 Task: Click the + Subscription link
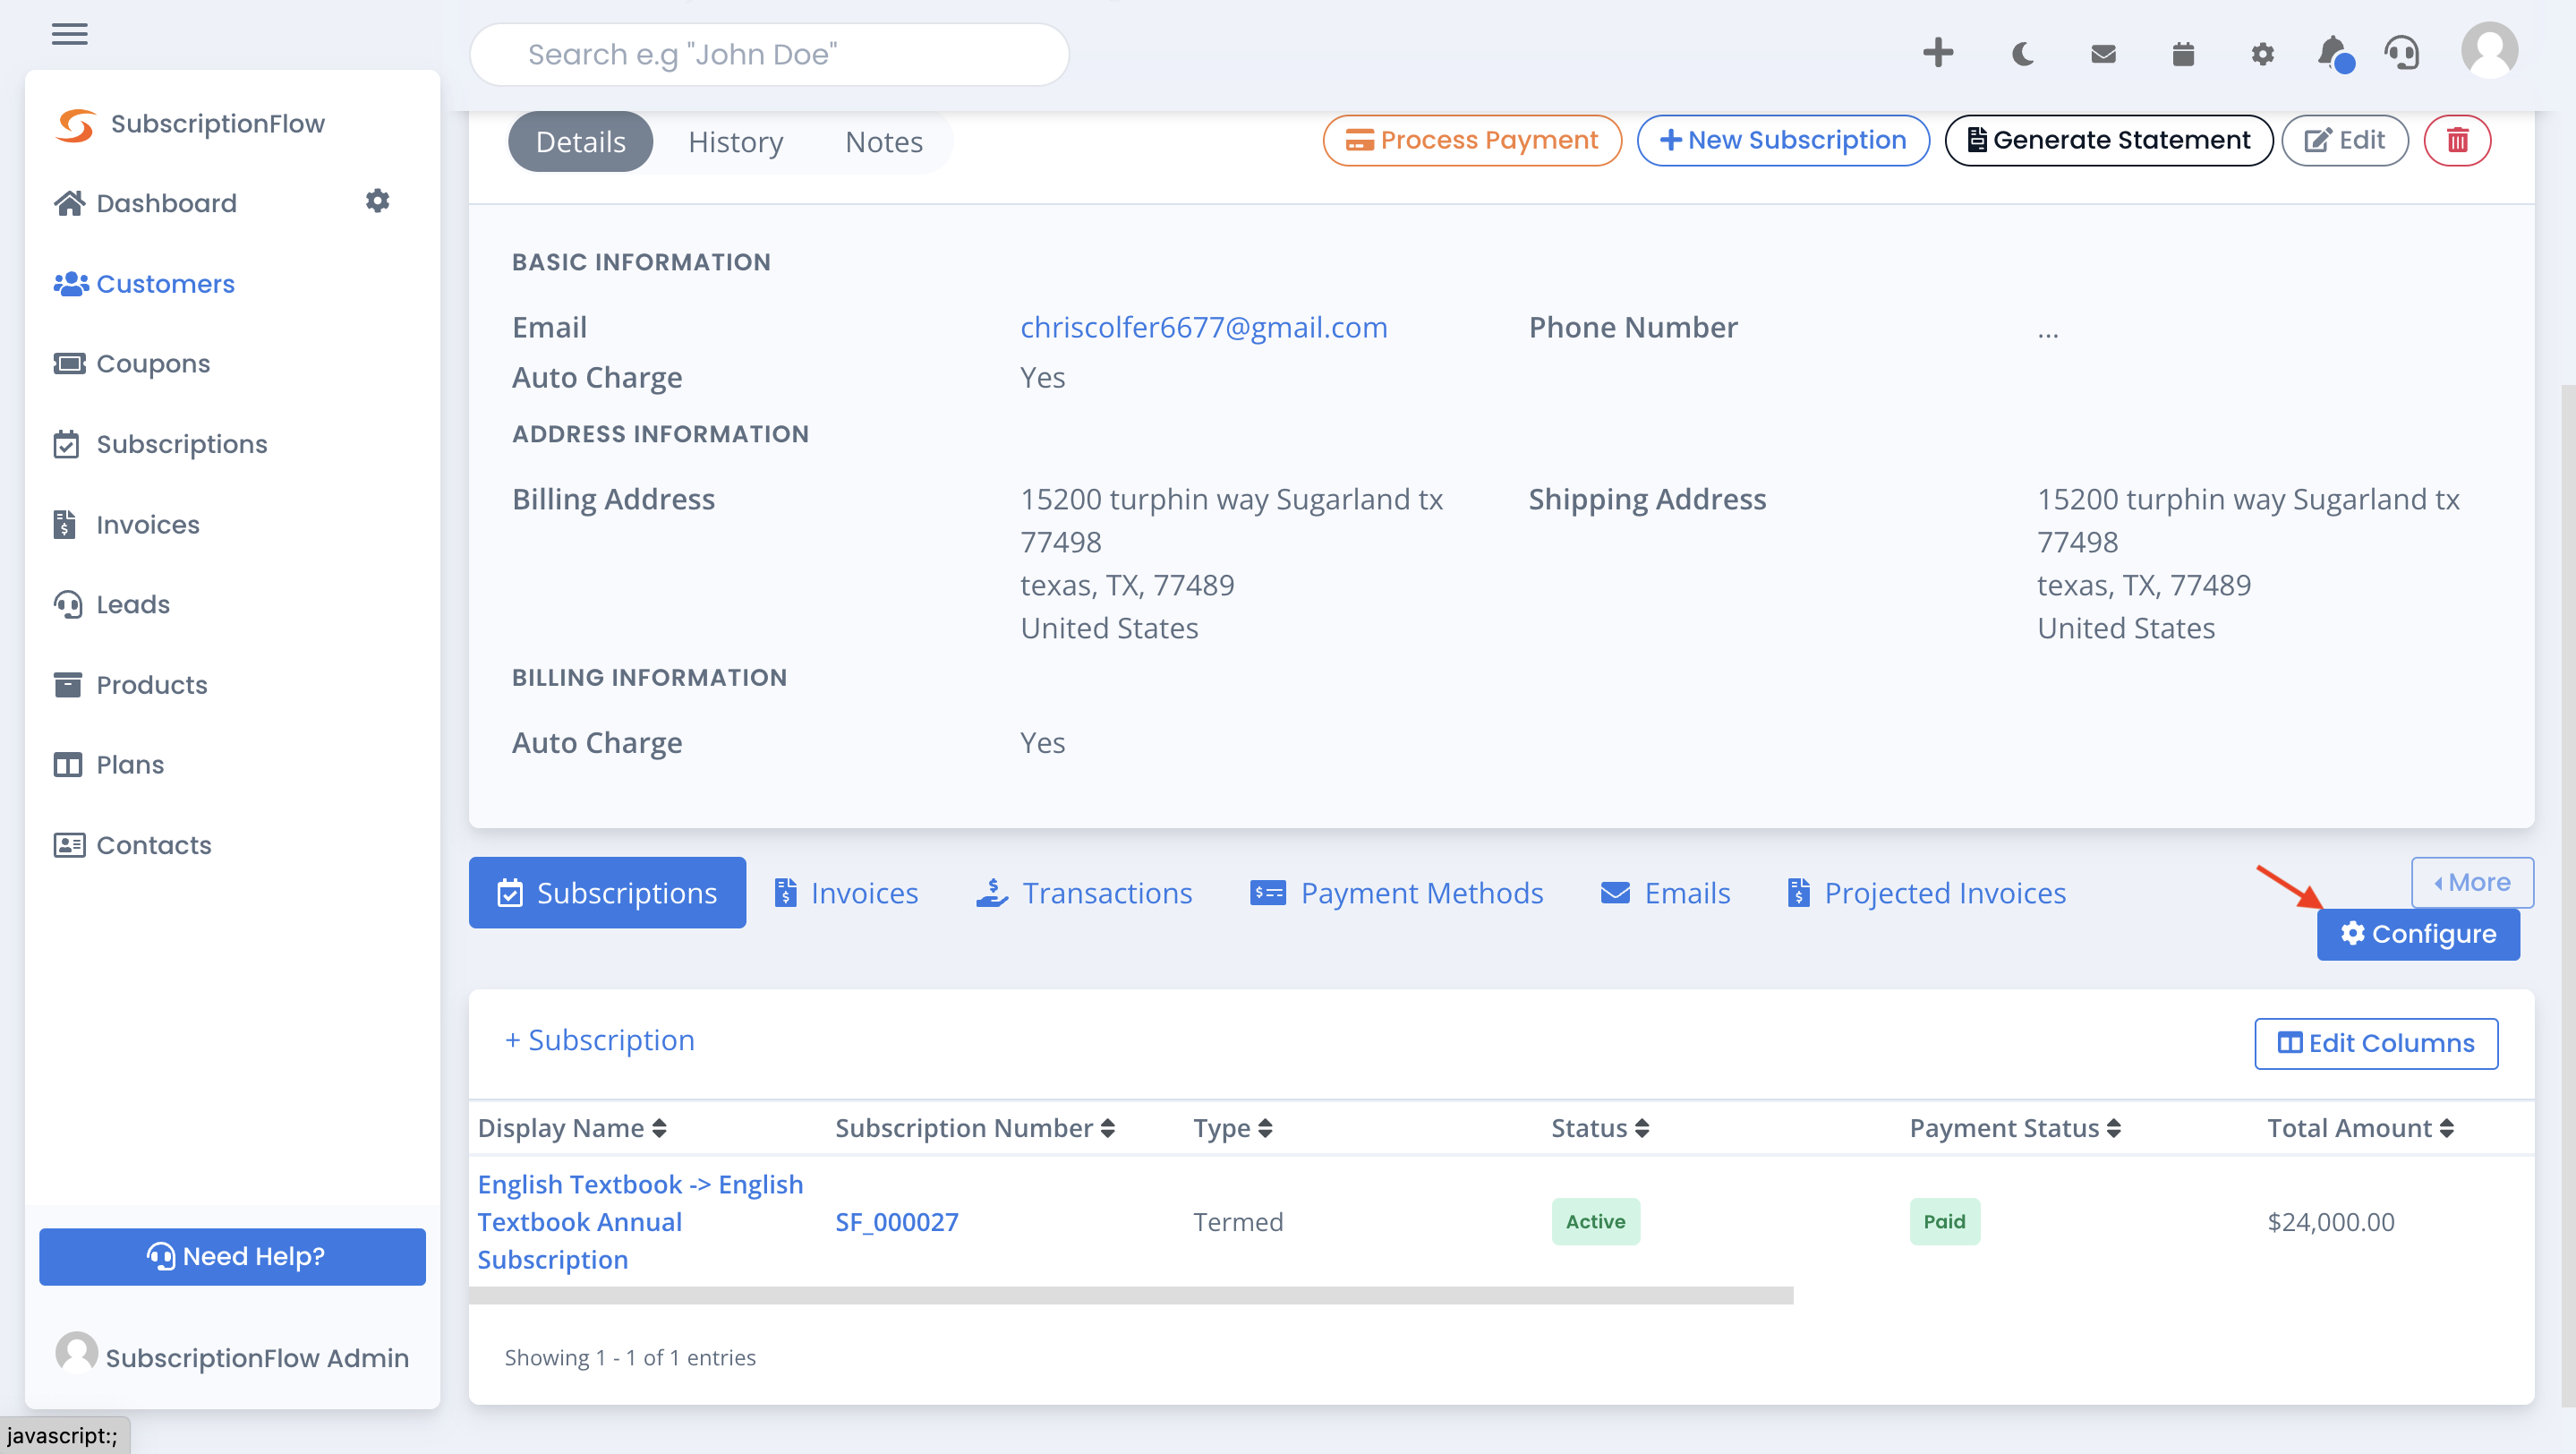pyautogui.click(x=599, y=1040)
